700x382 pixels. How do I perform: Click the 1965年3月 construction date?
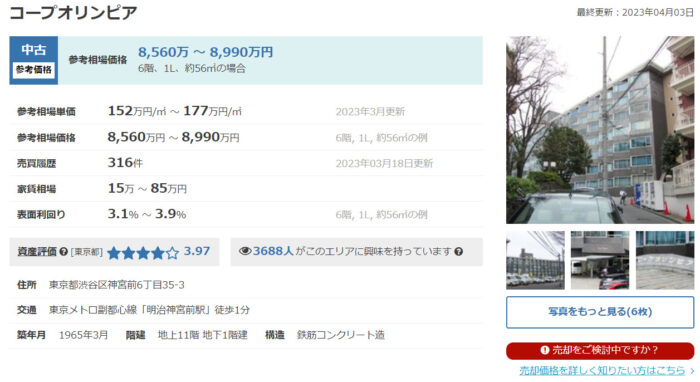83,335
